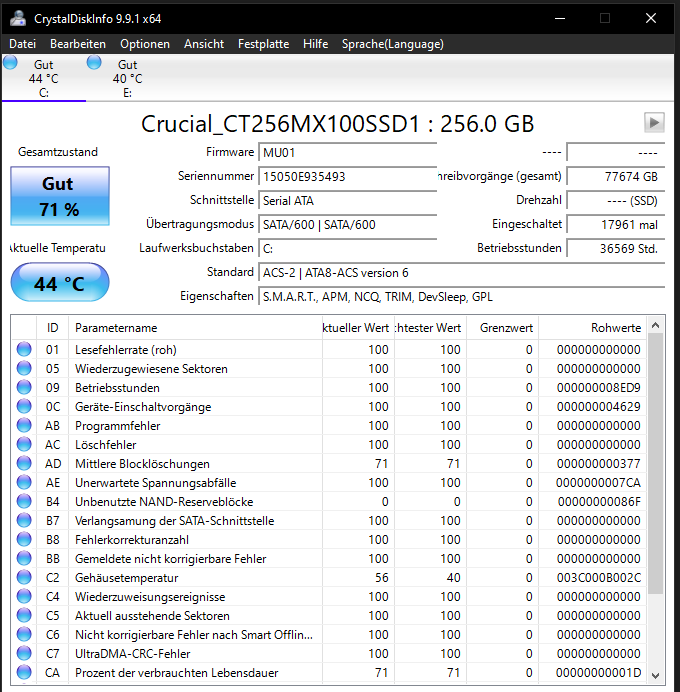The width and height of the screenshot is (680, 692).
Task: Select the UltraDMA-CRC-Fehler parameter name
Action: (132, 654)
